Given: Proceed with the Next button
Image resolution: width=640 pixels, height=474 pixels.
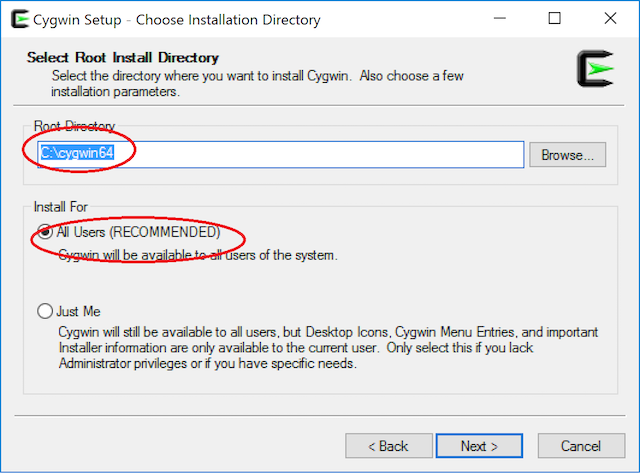Looking at the screenshot, I should click(x=479, y=446).
